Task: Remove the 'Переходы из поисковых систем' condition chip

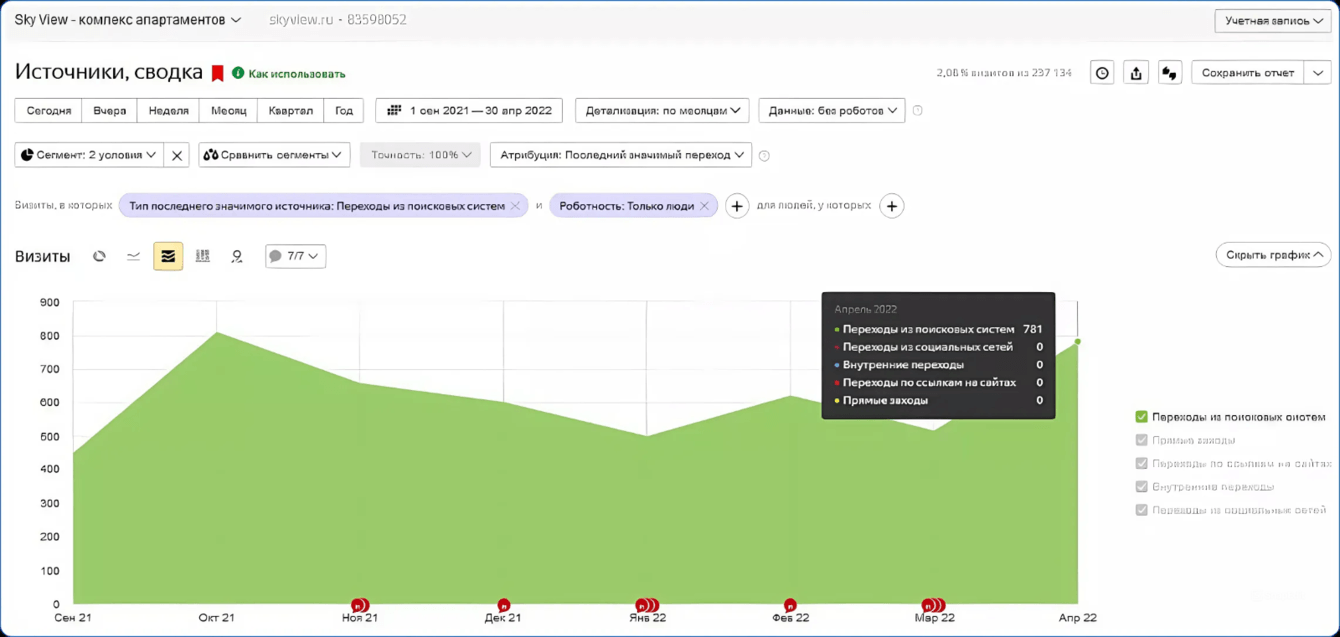Action: (515, 206)
